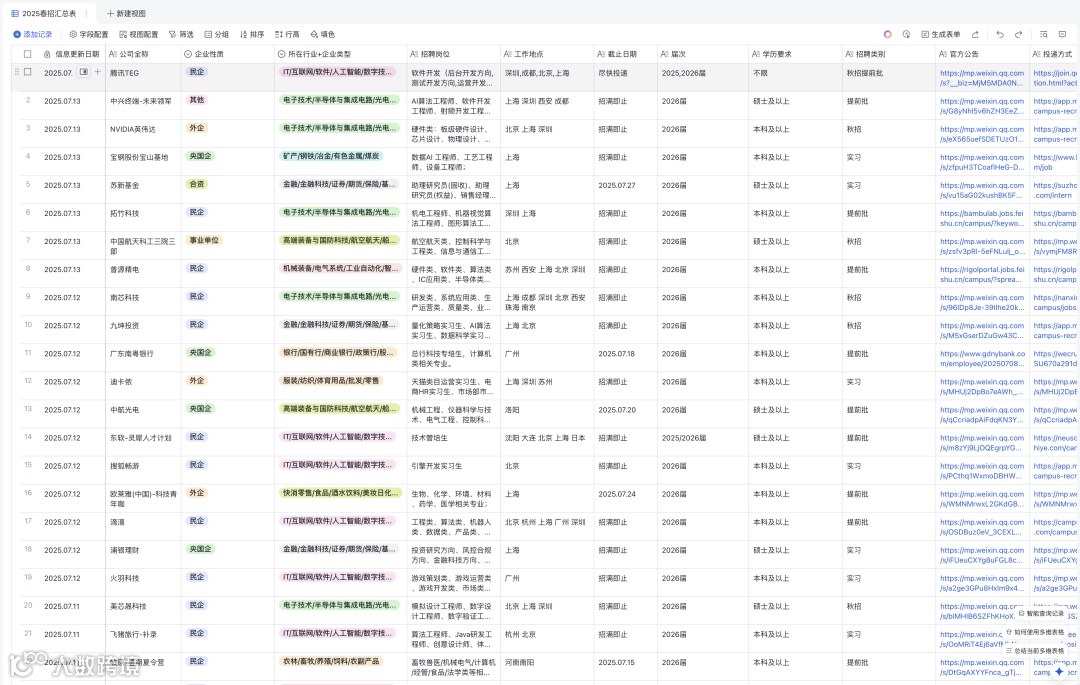The image size is (1080, 685).
Task: Click the 其他 tag in 中兴终端-未来领军 row
Action: (197, 100)
